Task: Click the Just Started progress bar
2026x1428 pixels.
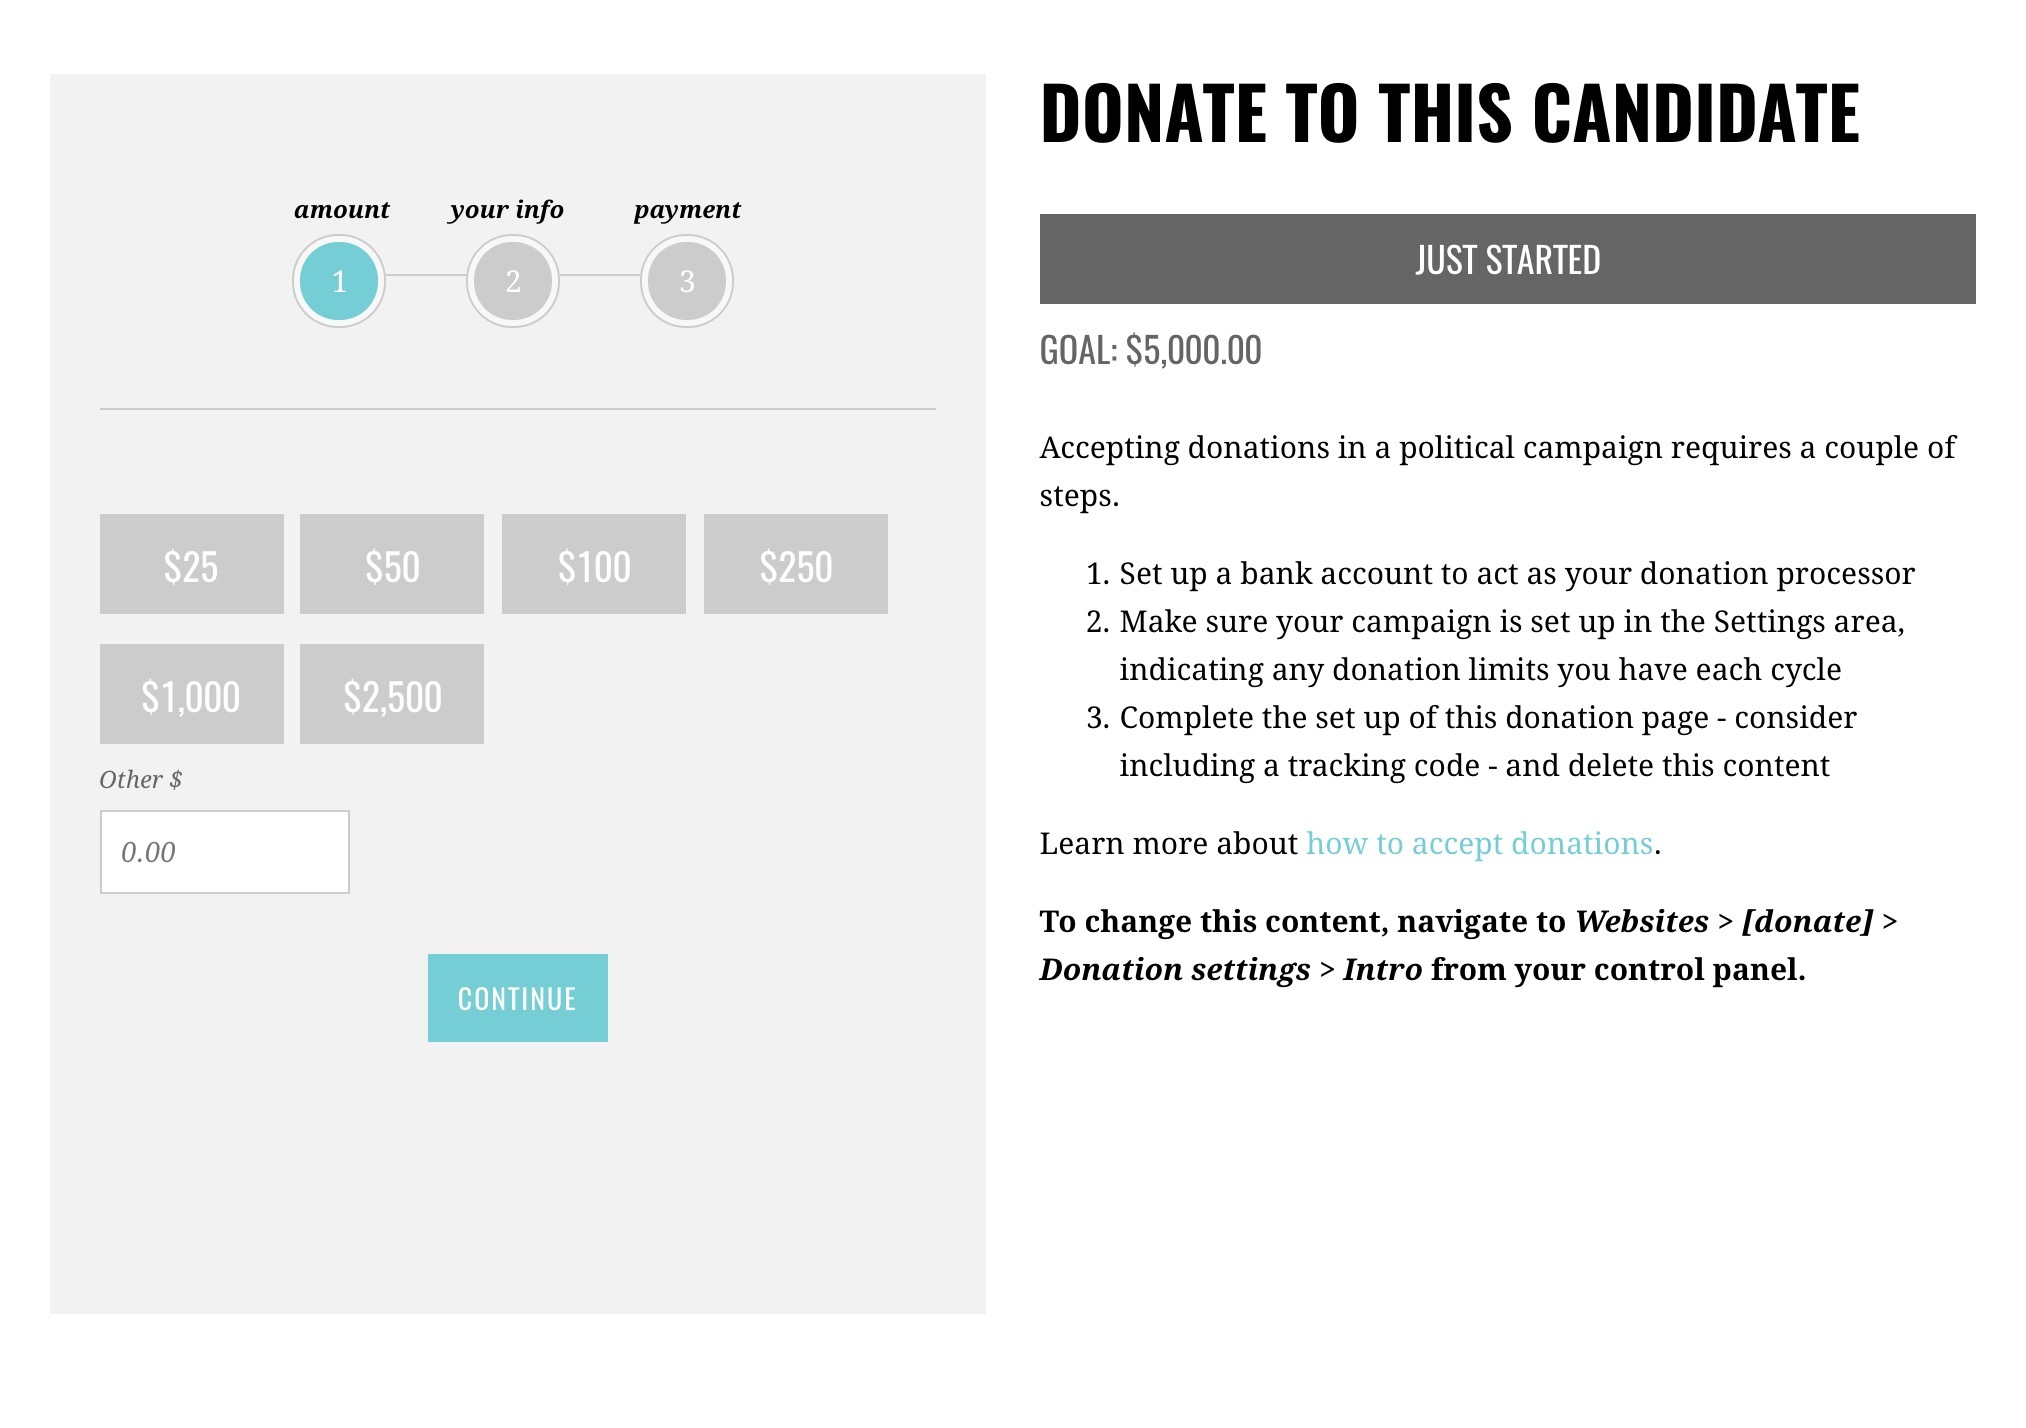Action: click(x=1508, y=259)
